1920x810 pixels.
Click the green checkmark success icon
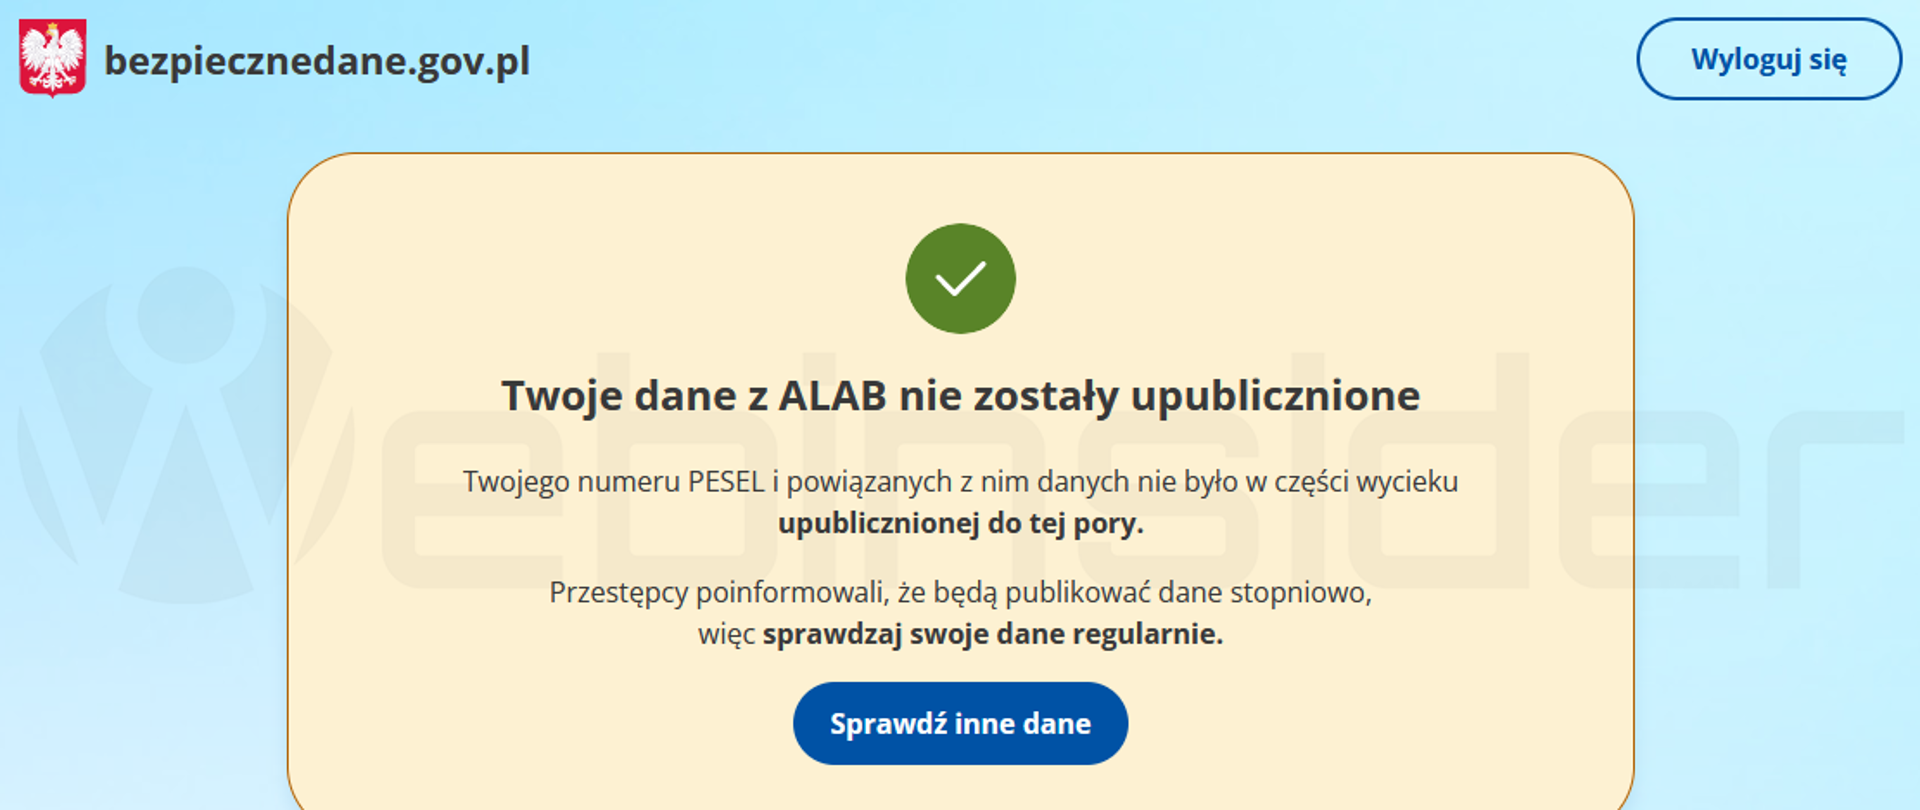(960, 279)
